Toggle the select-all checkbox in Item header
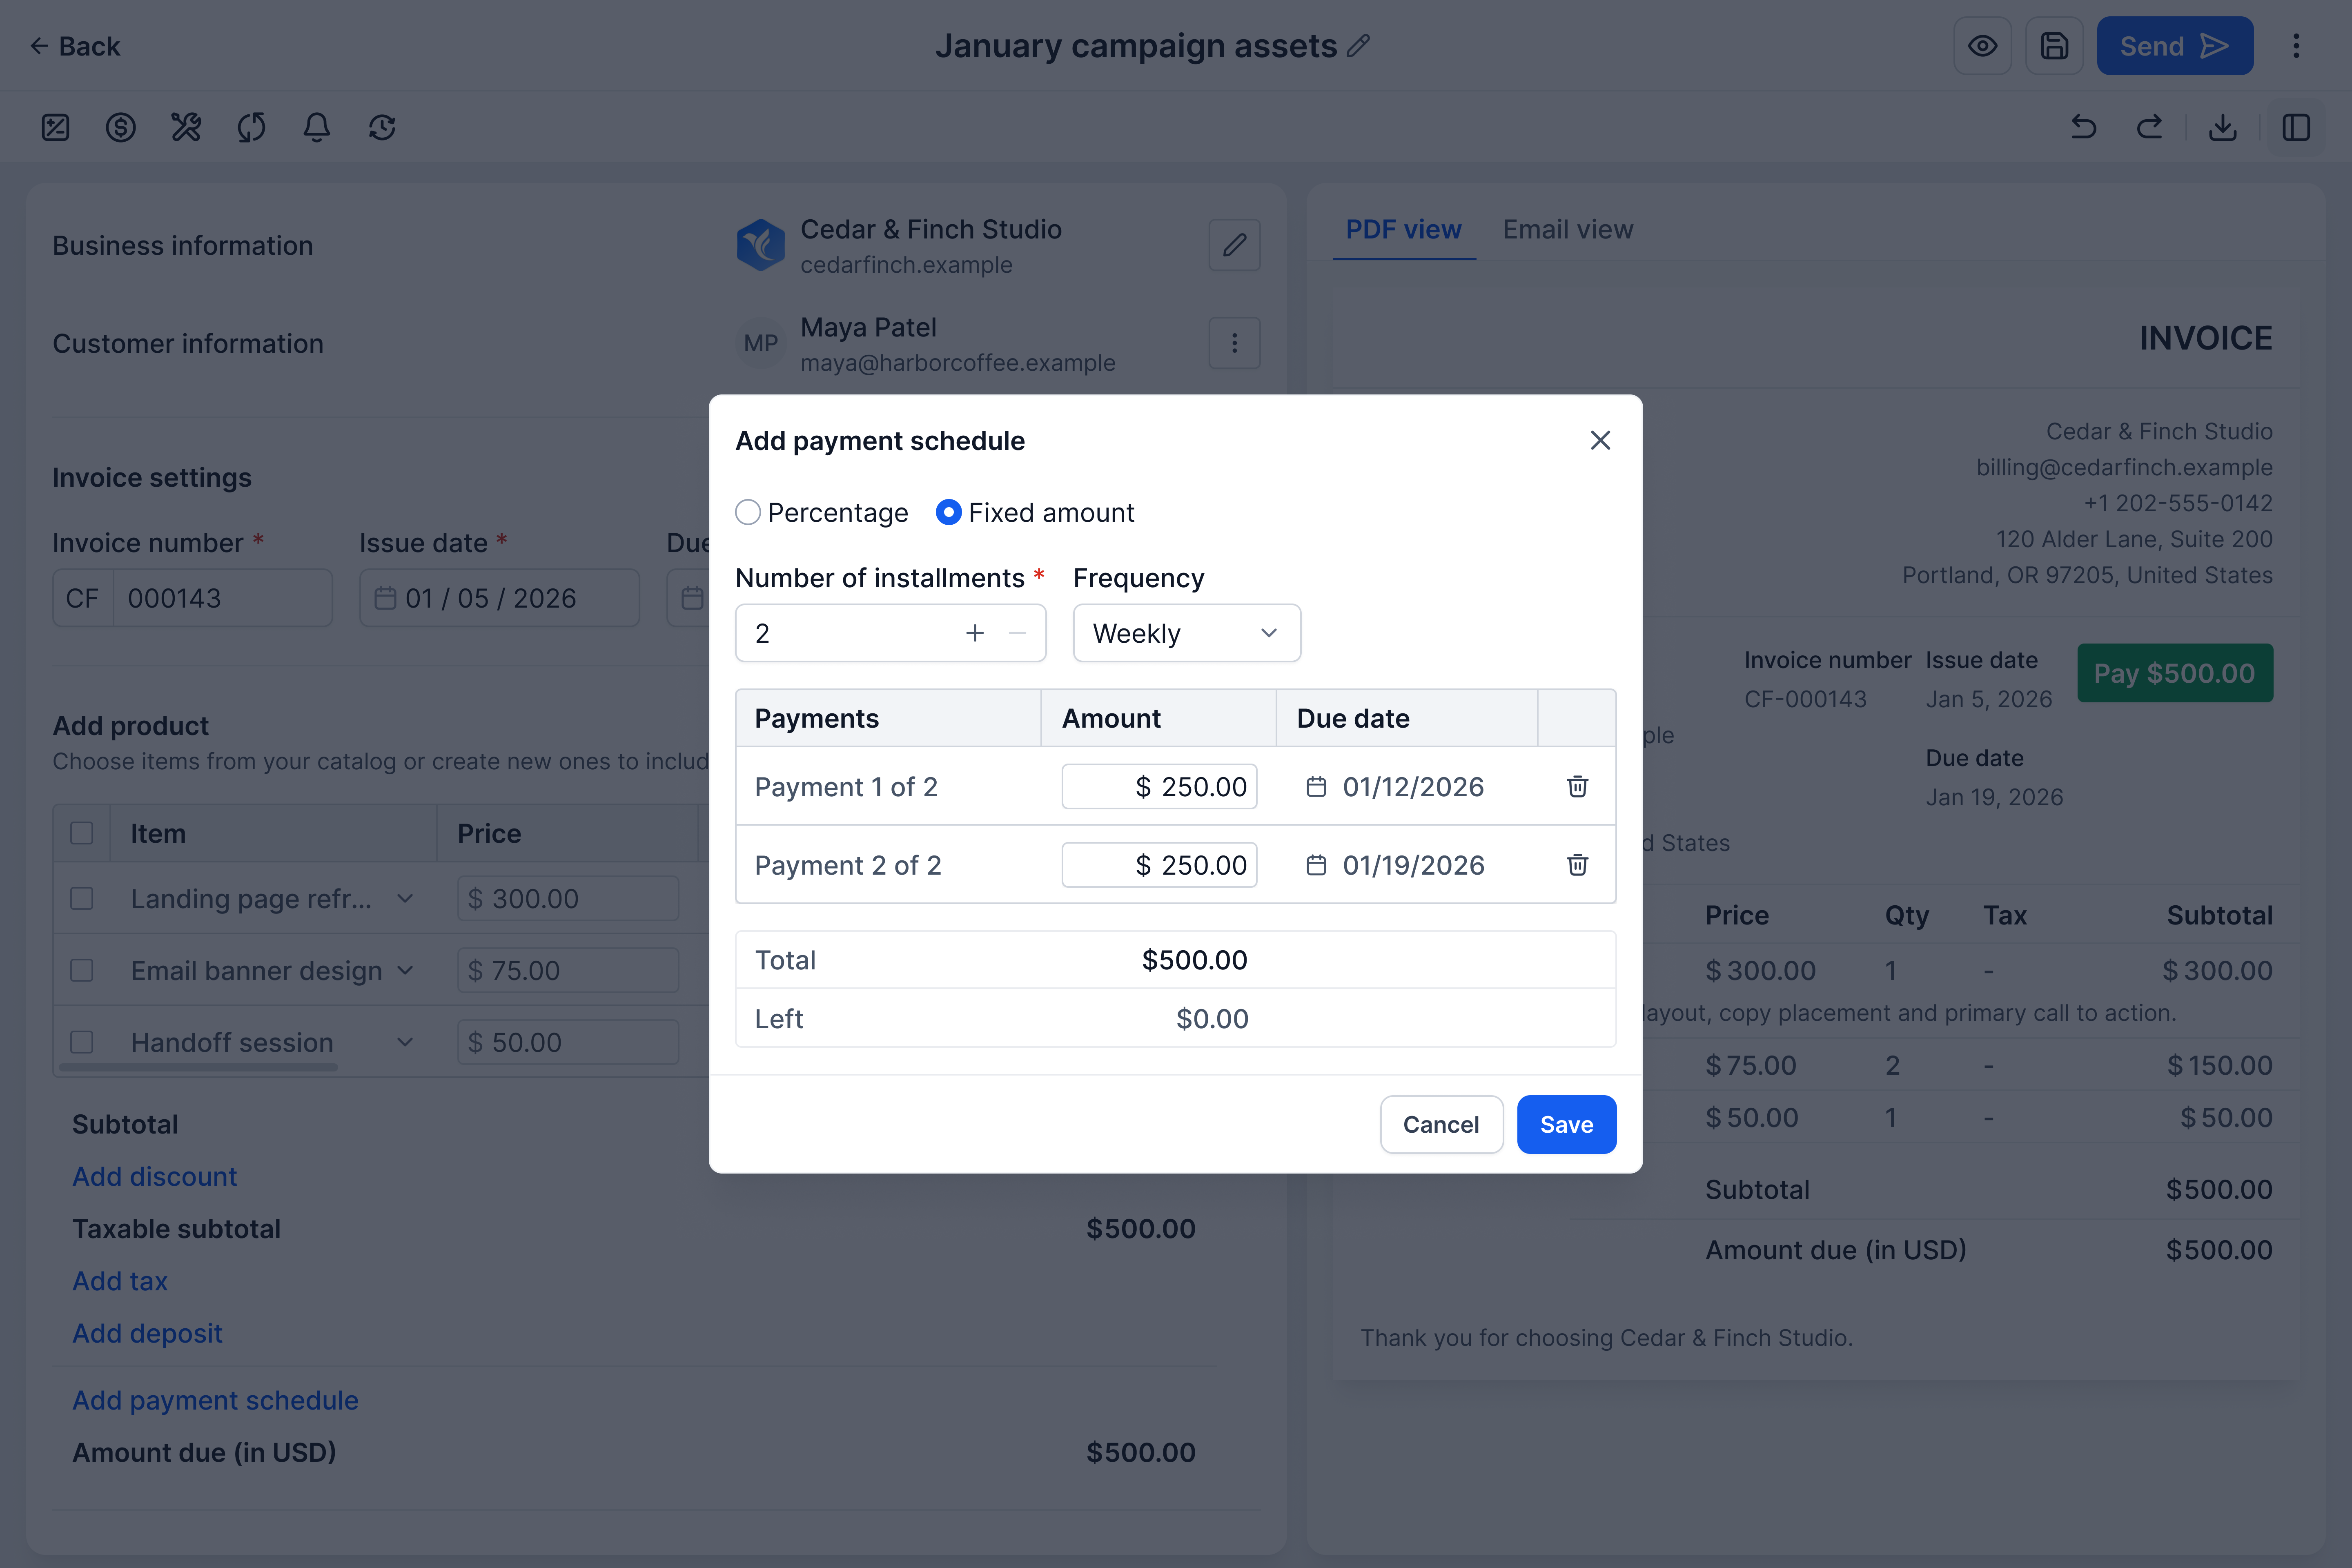The width and height of the screenshot is (2352, 1568). [x=82, y=833]
